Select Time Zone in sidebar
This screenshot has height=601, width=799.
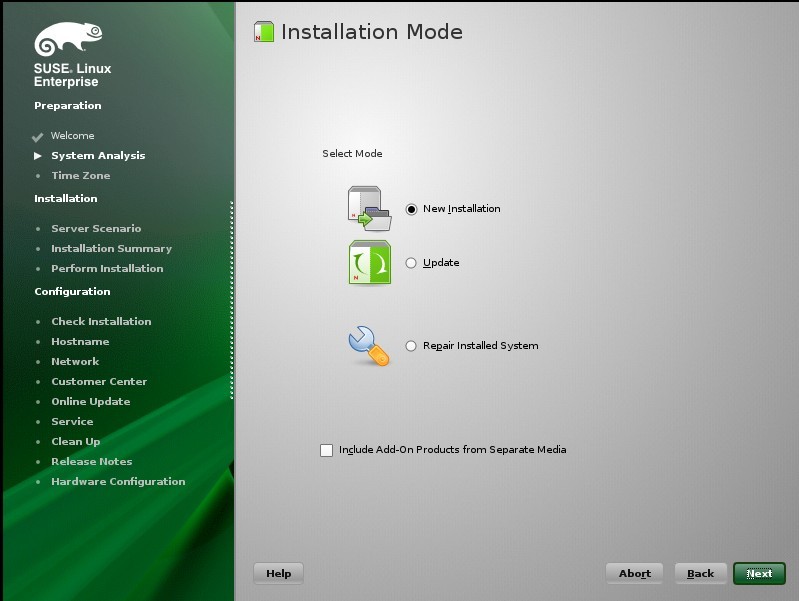tap(81, 175)
